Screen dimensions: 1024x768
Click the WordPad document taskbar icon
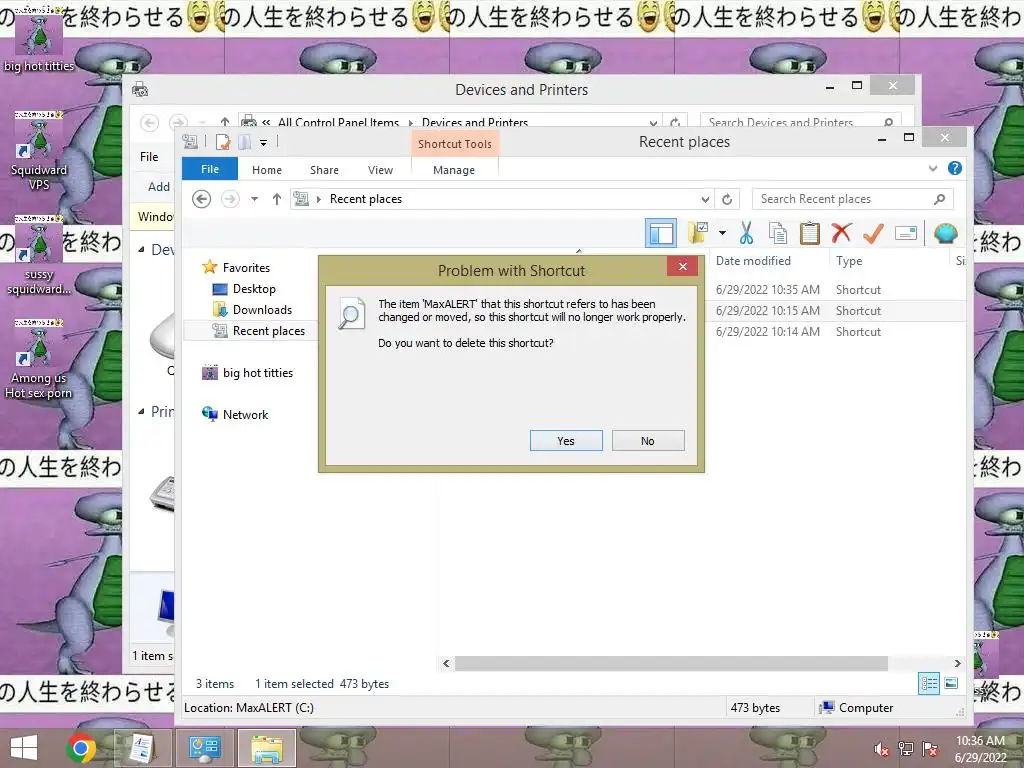[x=142, y=748]
